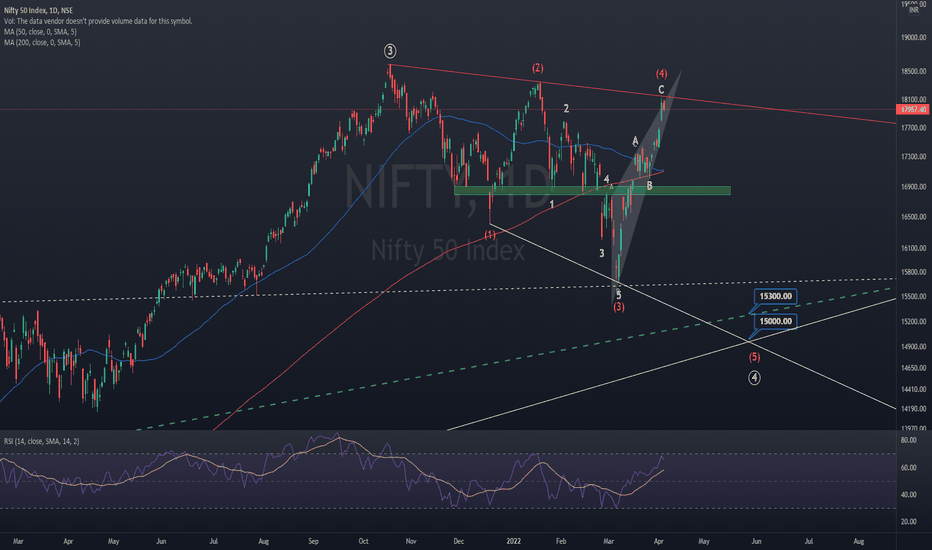Click 19000.00 on the price axis

coord(914,37)
